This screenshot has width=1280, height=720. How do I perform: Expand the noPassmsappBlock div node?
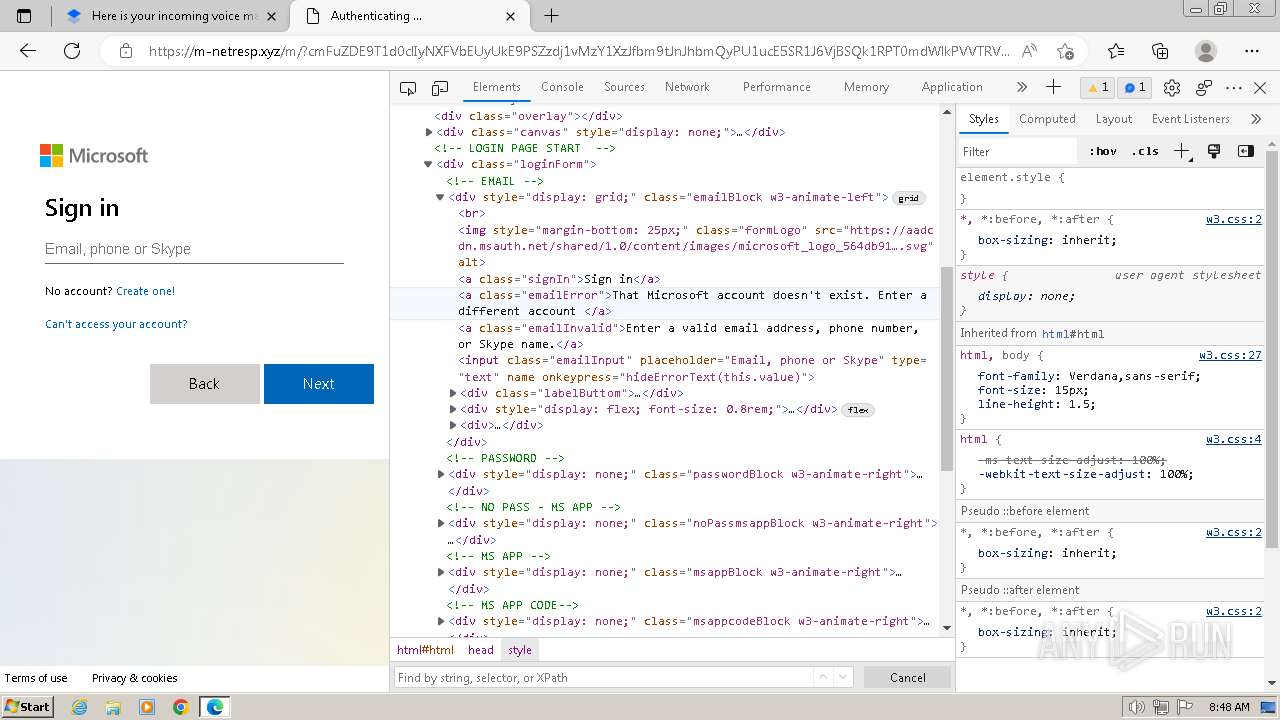point(441,523)
